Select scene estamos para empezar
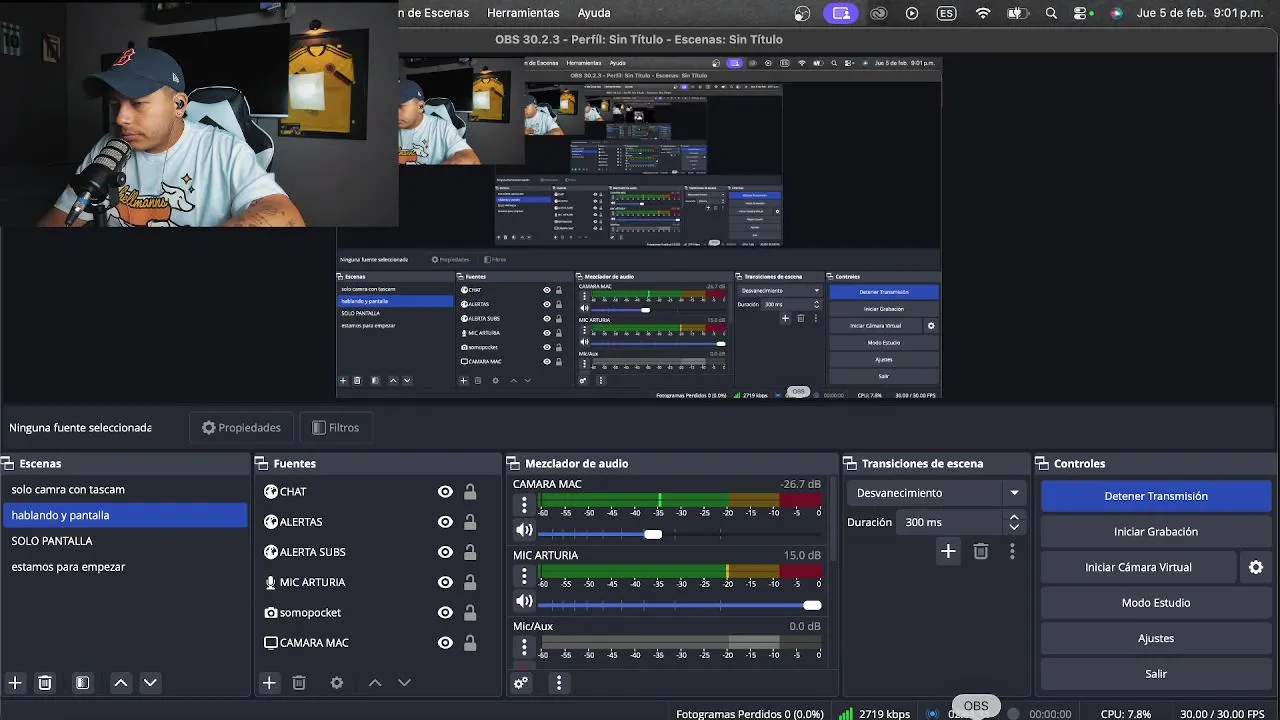Viewport: 1280px width, 720px height. pyautogui.click(x=124, y=567)
